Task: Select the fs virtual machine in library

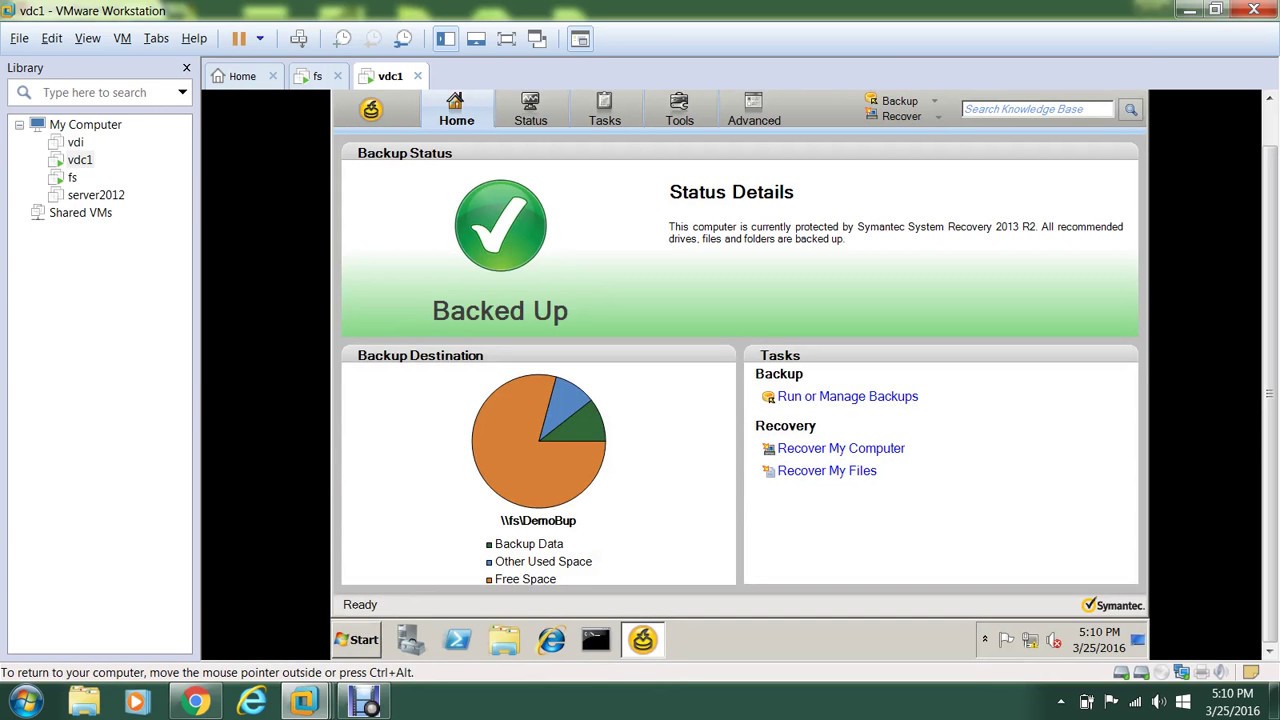Action: pyautogui.click(x=72, y=177)
